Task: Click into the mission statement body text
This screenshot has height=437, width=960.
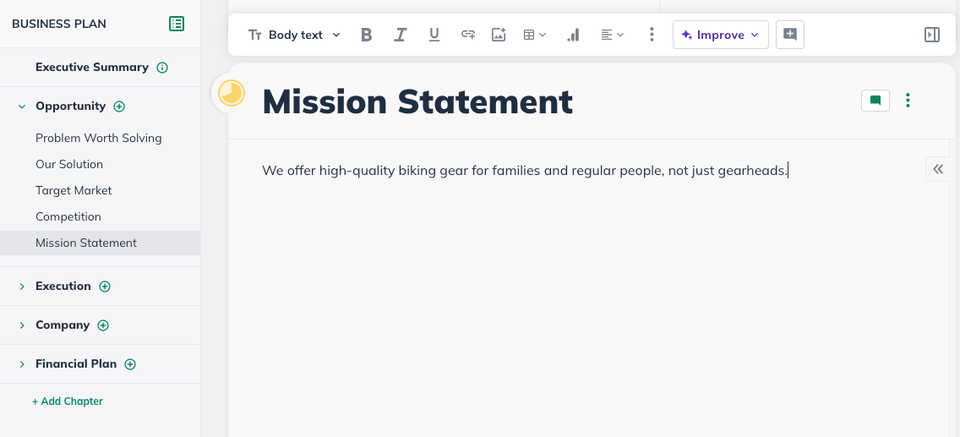Action: pos(525,171)
